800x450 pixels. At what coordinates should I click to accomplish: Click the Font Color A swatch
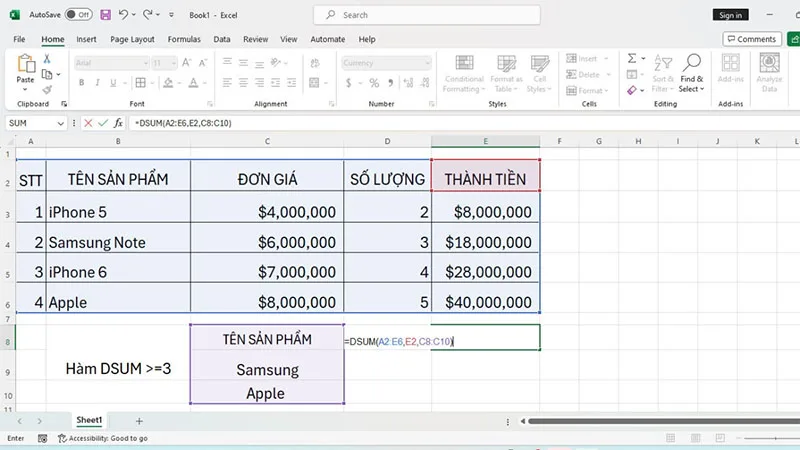tap(193, 83)
